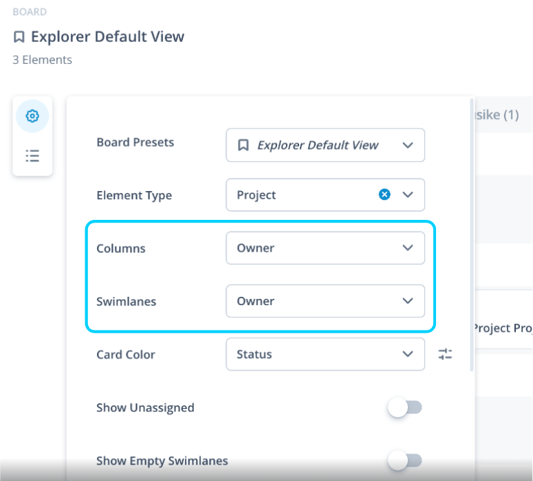This screenshot has height=481, width=533.
Task: Click the bookmark icon beside Explorer Default View title
Action: click(x=19, y=37)
